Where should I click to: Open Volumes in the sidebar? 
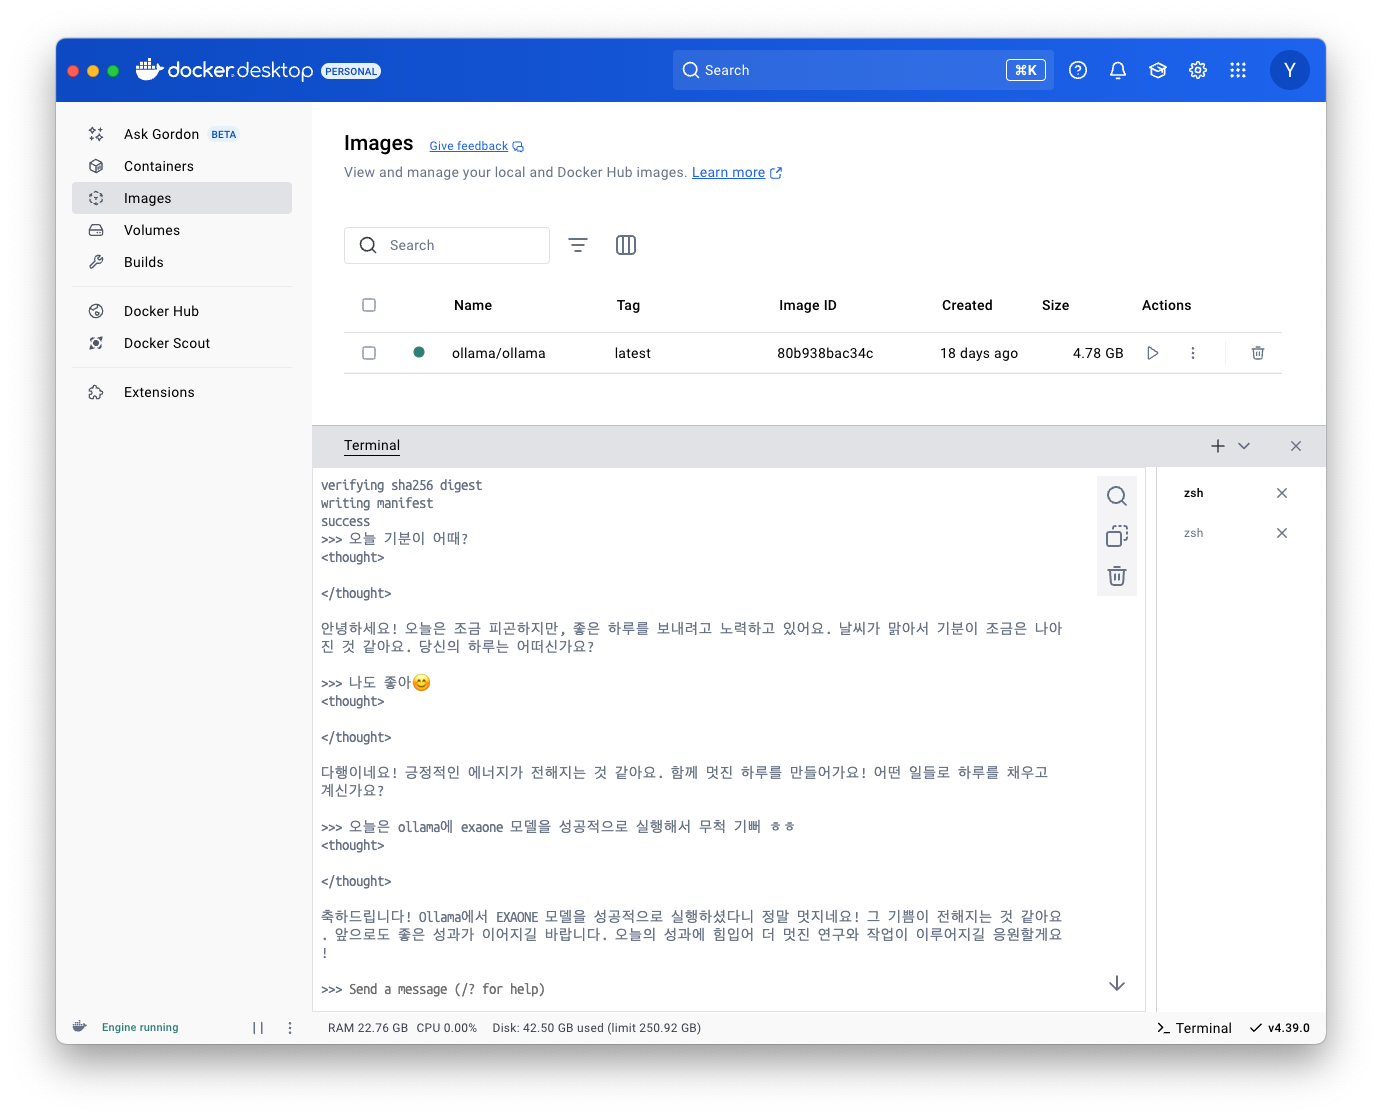tap(182, 230)
